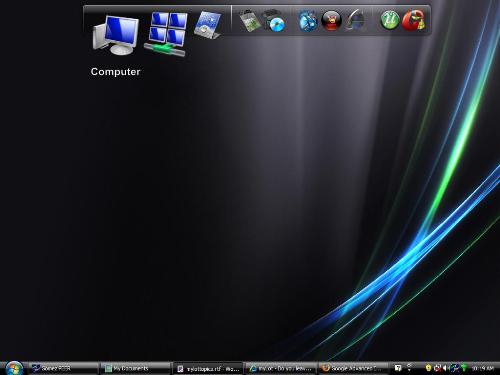Open the dark blue globe tray icon
Screen dimensions: 500x375
point(454,368)
